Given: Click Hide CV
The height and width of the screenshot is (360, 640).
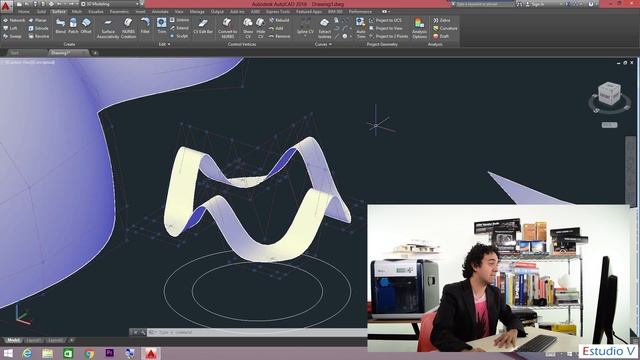Looking at the screenshot, I should coord(260,28).
